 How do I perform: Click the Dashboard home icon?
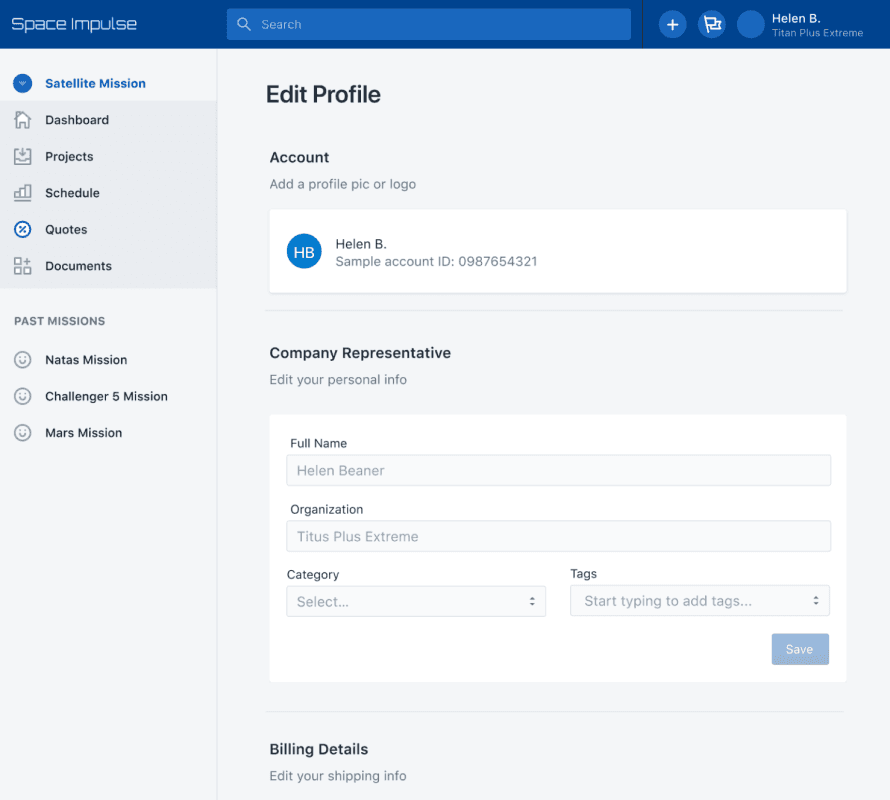click(x=22, y=120)
